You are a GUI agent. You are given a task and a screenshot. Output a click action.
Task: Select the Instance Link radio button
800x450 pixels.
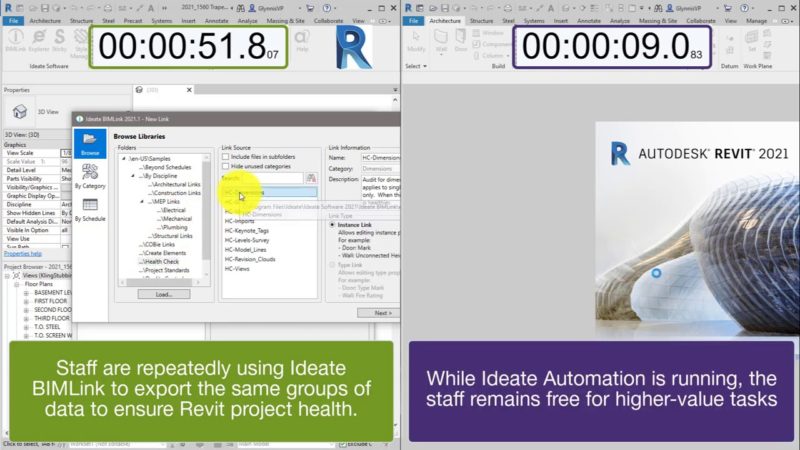point(332,224)
